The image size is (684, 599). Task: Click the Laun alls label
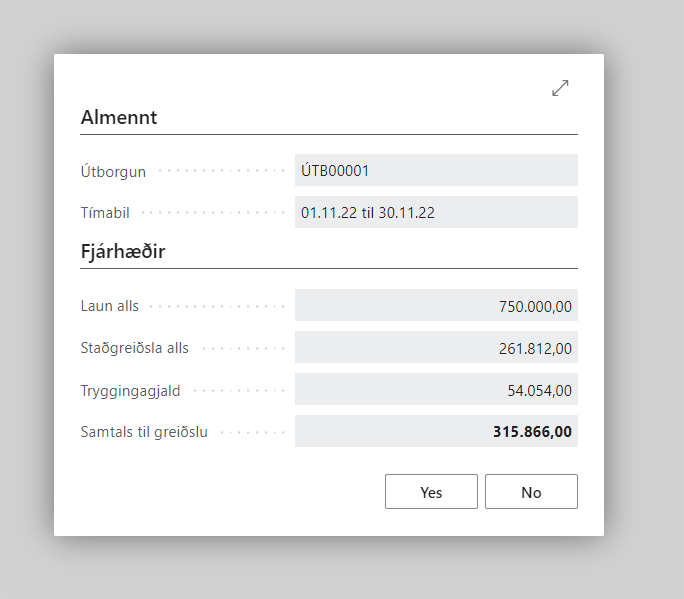click(110, 306)
